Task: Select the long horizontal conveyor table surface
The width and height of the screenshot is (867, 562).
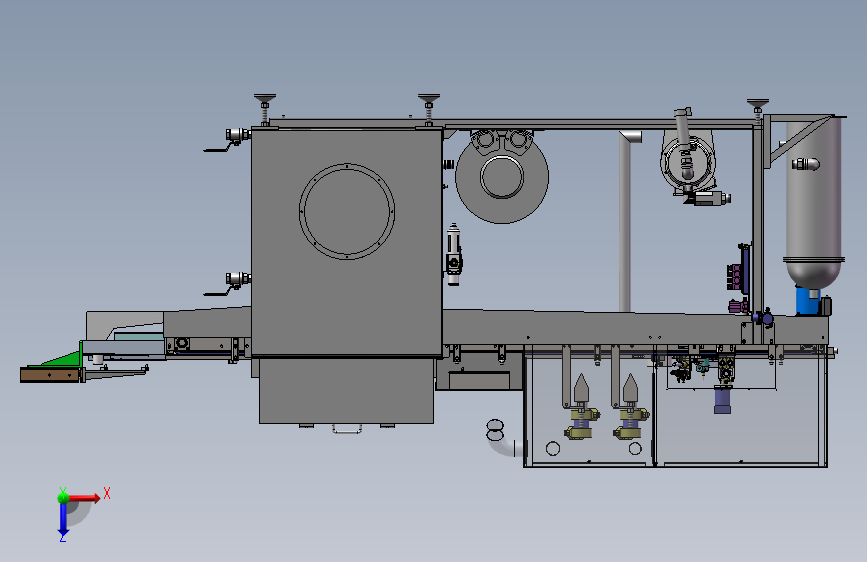Action: pos(635,329)
